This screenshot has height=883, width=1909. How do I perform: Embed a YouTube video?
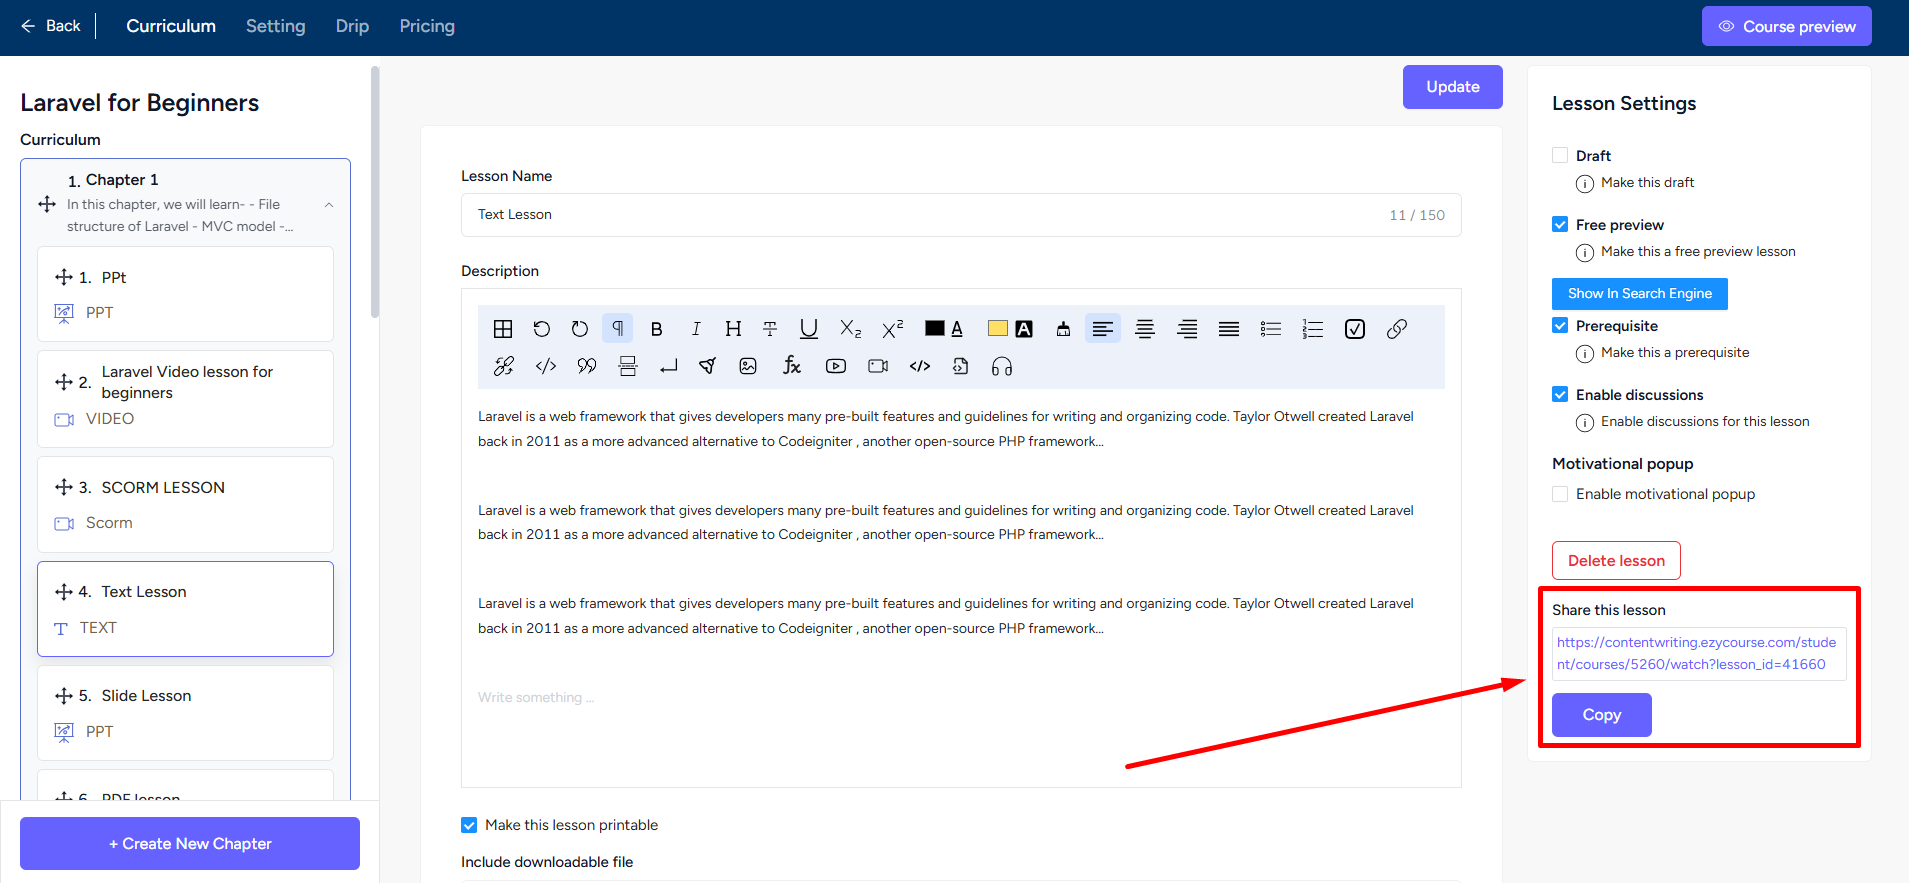[836, 366]
